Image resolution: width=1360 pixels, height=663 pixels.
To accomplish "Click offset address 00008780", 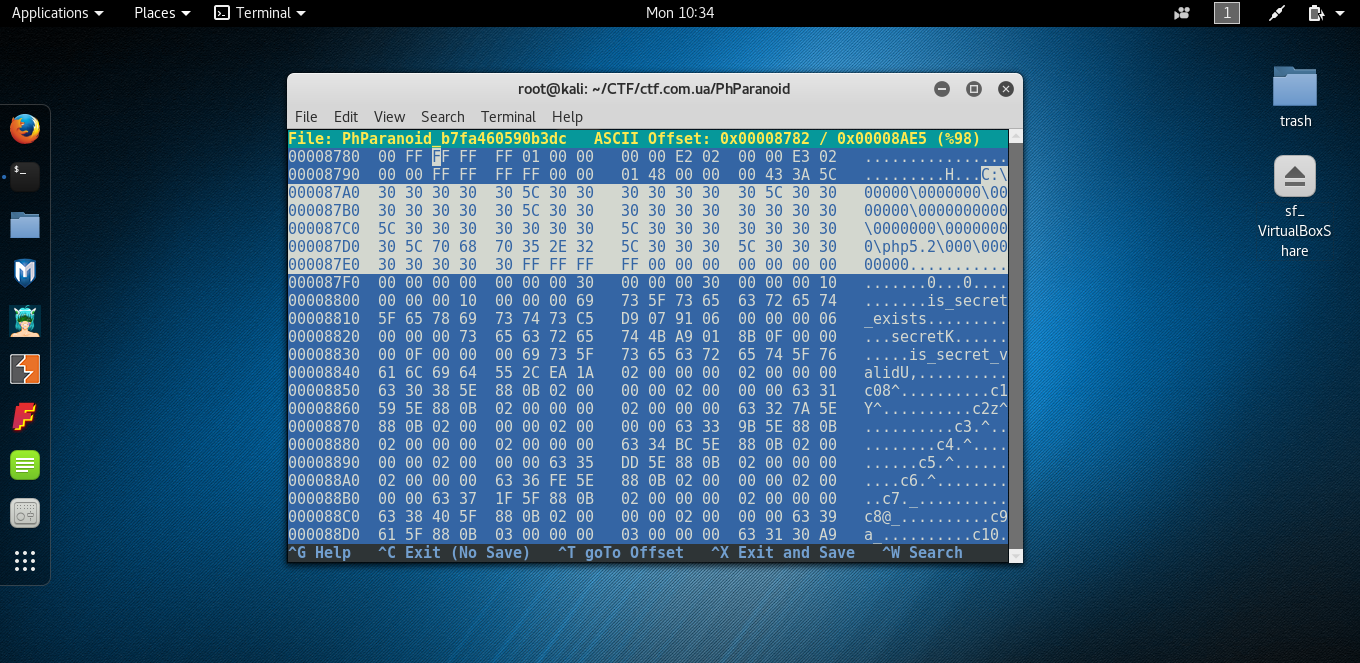I will [x=324, y=157].
